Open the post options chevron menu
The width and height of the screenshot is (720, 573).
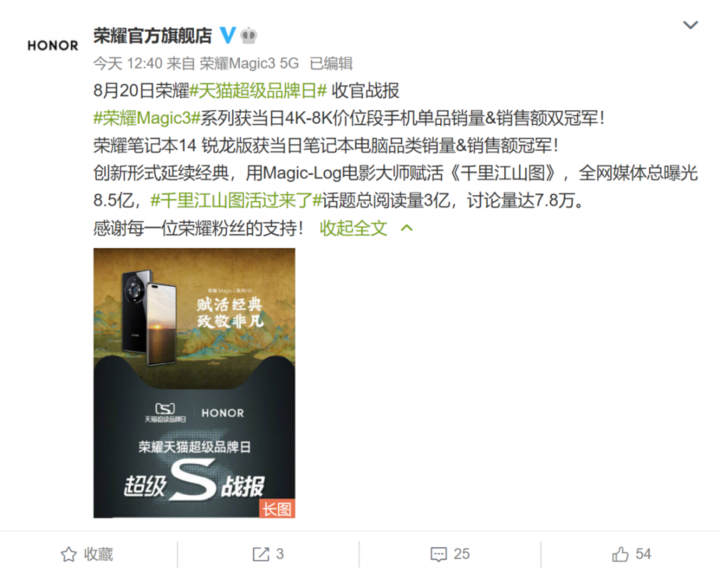click(x=691, y=25)
